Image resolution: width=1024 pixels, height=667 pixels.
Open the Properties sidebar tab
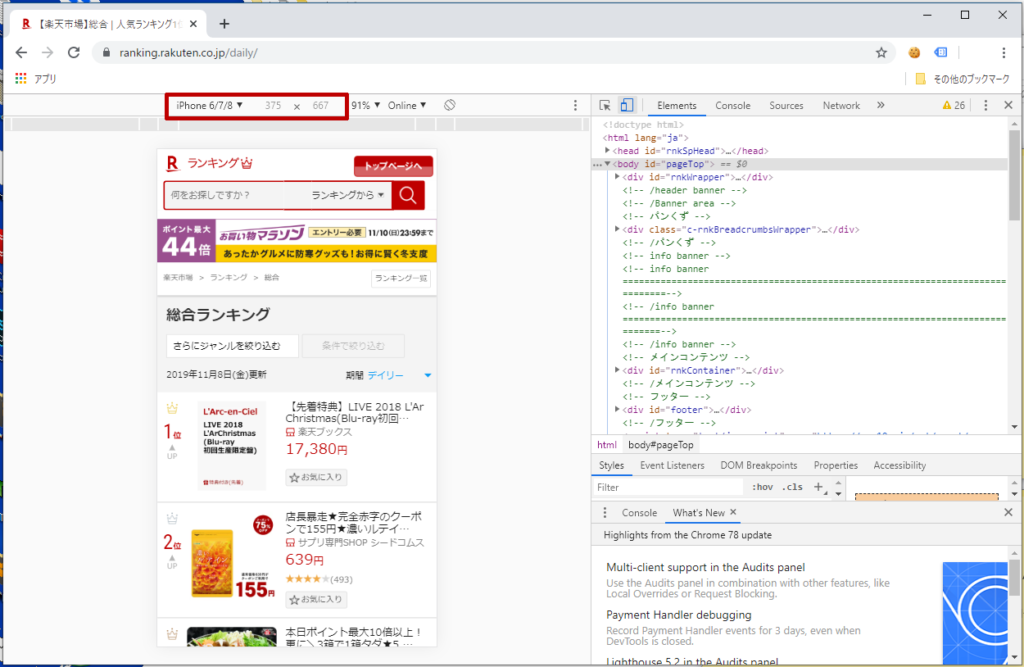835,465
